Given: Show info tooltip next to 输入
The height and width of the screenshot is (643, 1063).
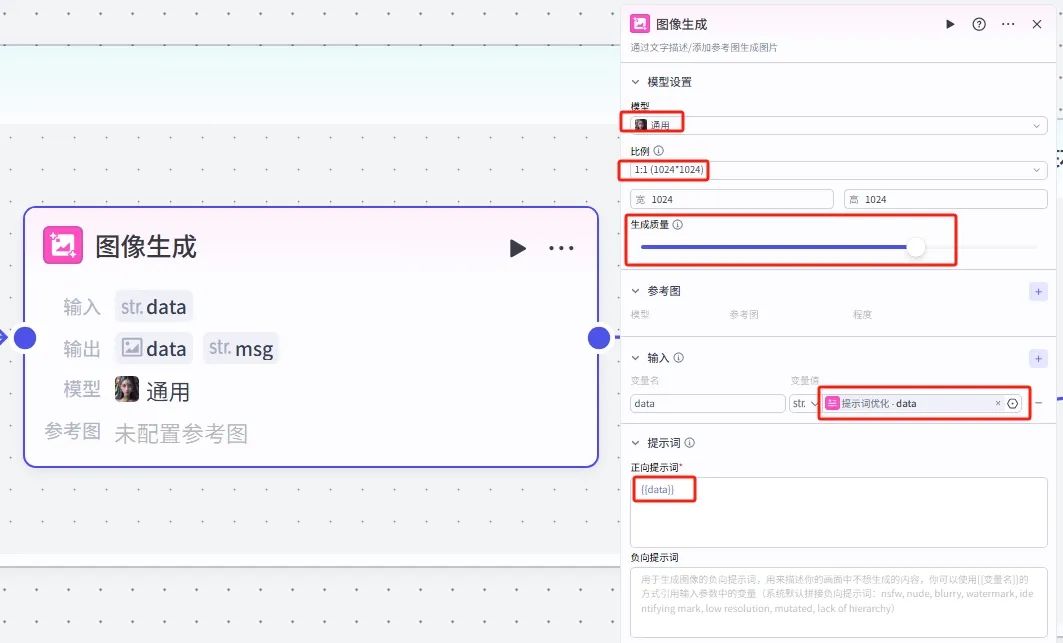Looking at the screenshot, I should (x=679, y=357).
